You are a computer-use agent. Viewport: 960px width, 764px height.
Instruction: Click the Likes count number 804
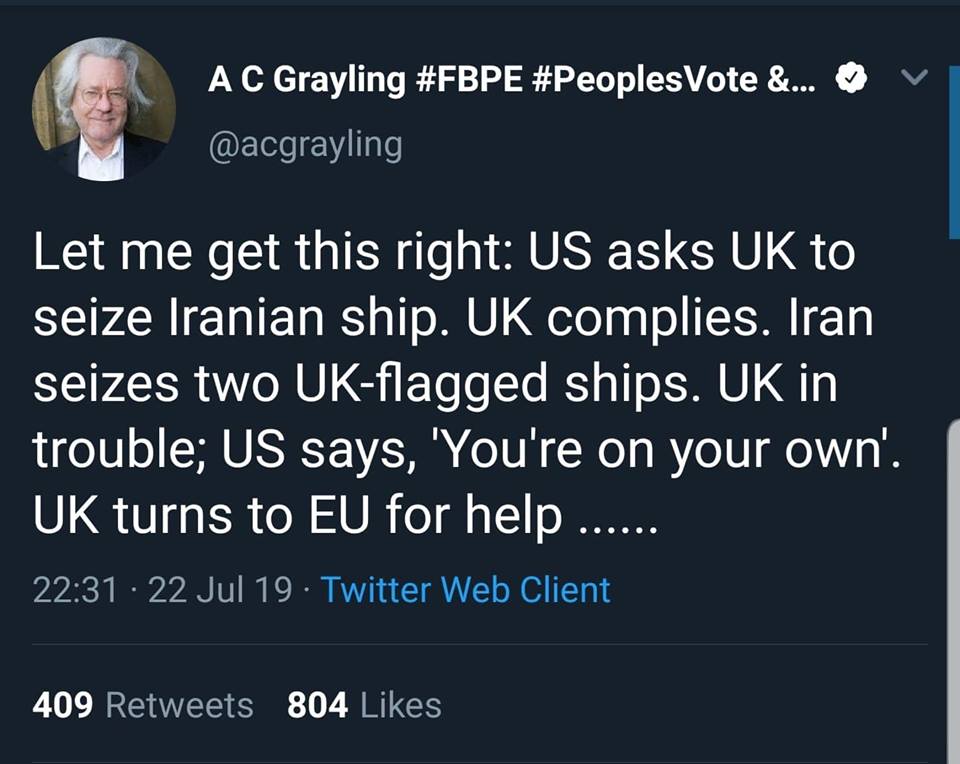(317, 705)
